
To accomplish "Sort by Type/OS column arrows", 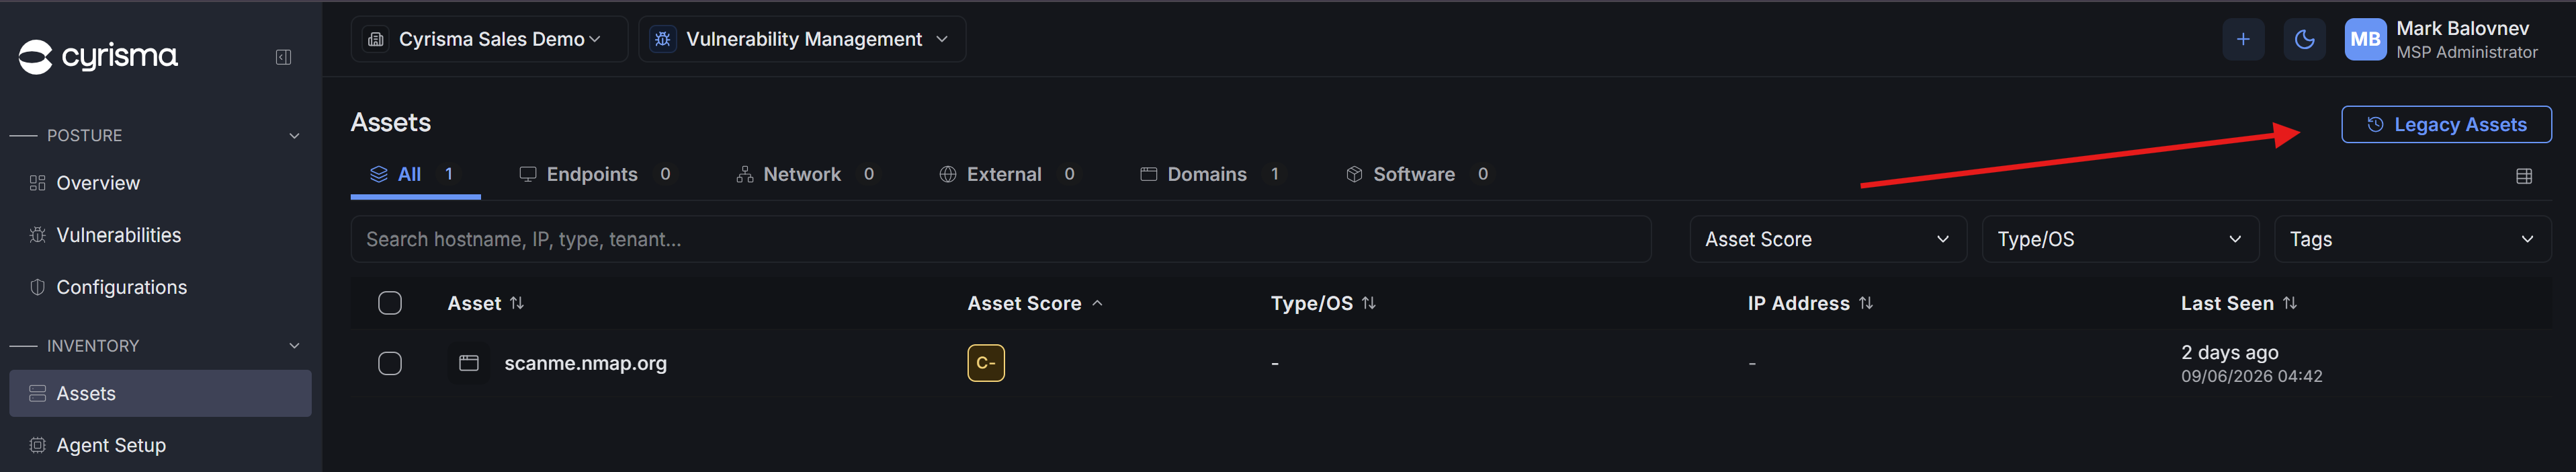I will click(x=1369, y=303).
